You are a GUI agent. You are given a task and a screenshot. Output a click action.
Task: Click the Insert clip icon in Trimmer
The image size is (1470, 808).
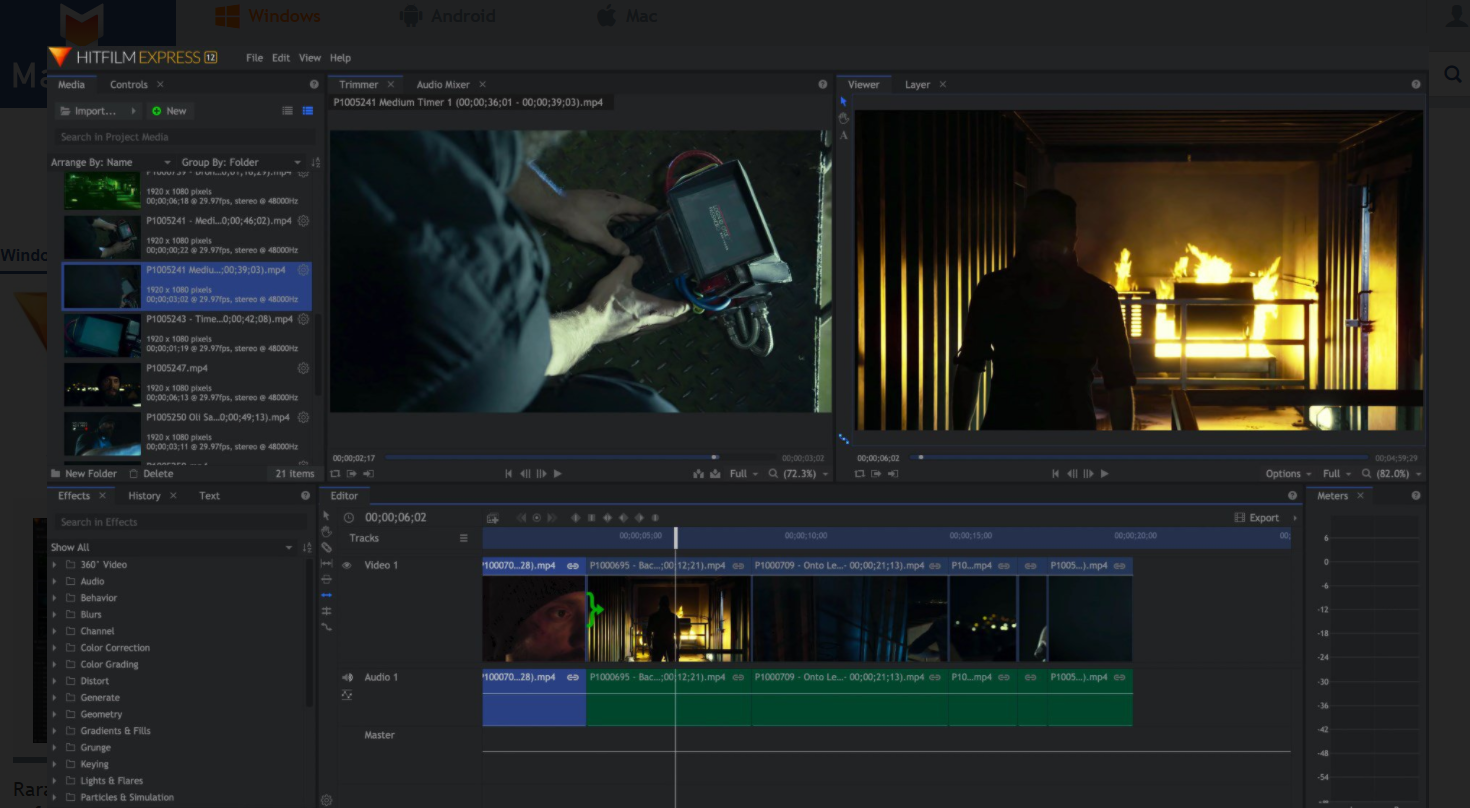(698, 474)
